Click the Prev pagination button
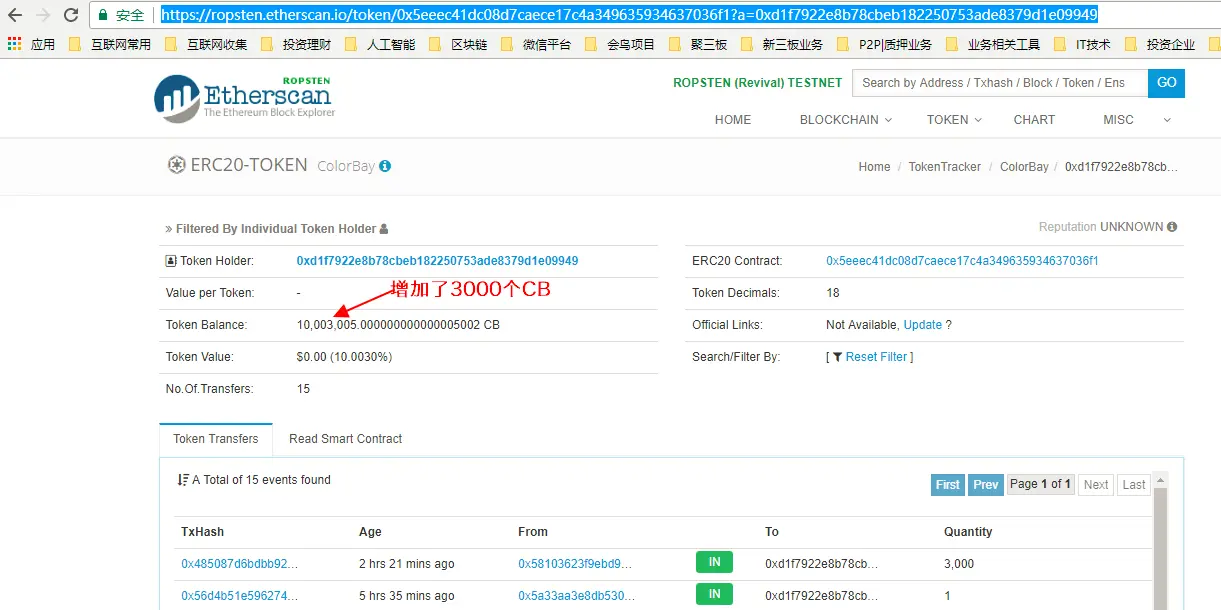Viewport: 1221px width, 610px height. point(985,484)
